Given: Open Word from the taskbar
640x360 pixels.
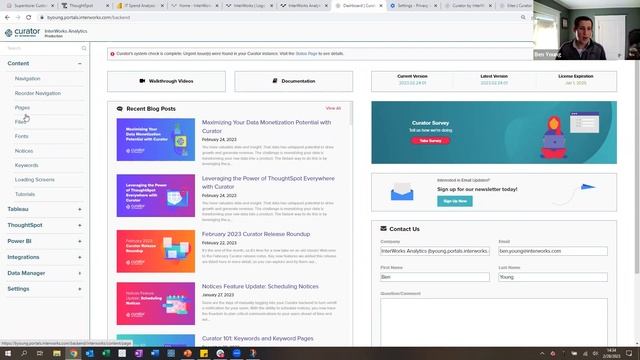Looking at the screenshot, I should [155, 353].
